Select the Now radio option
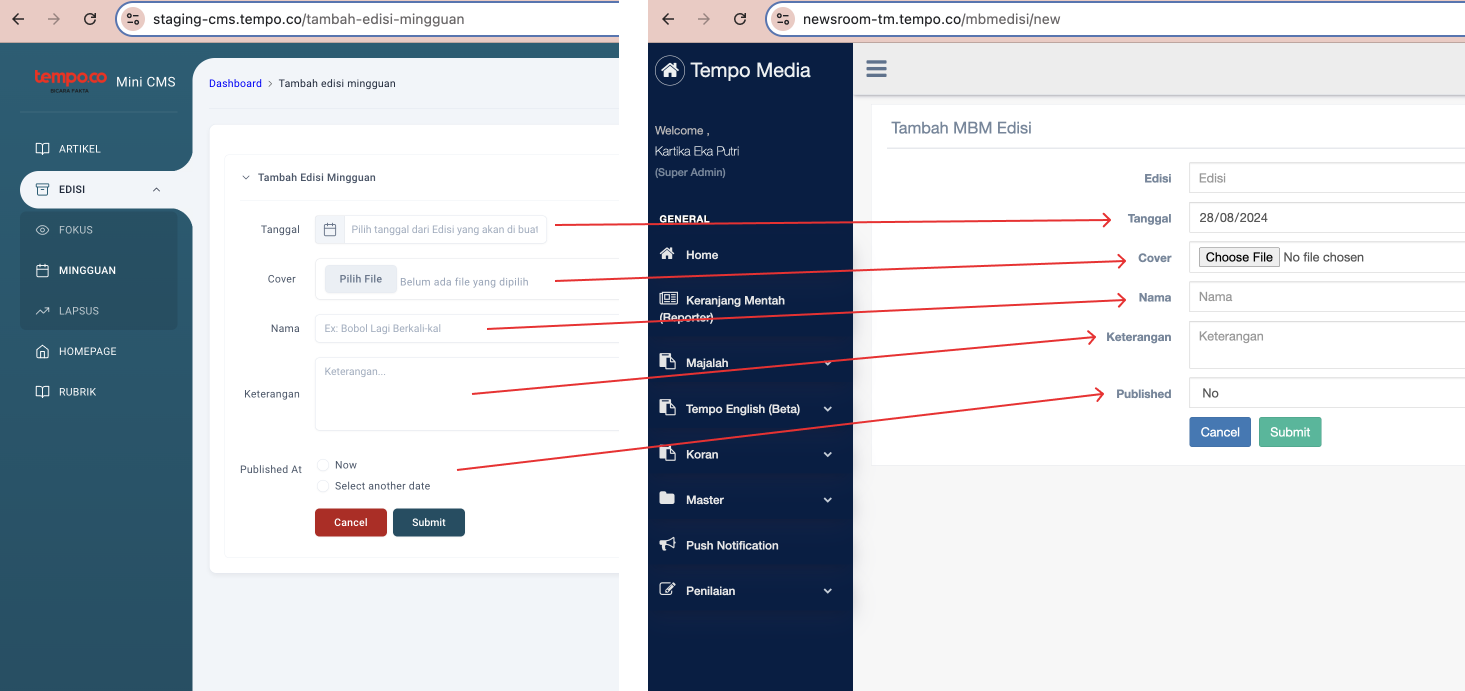The width and height of the screenshot is (1465, 691). (x=323, y=465)
